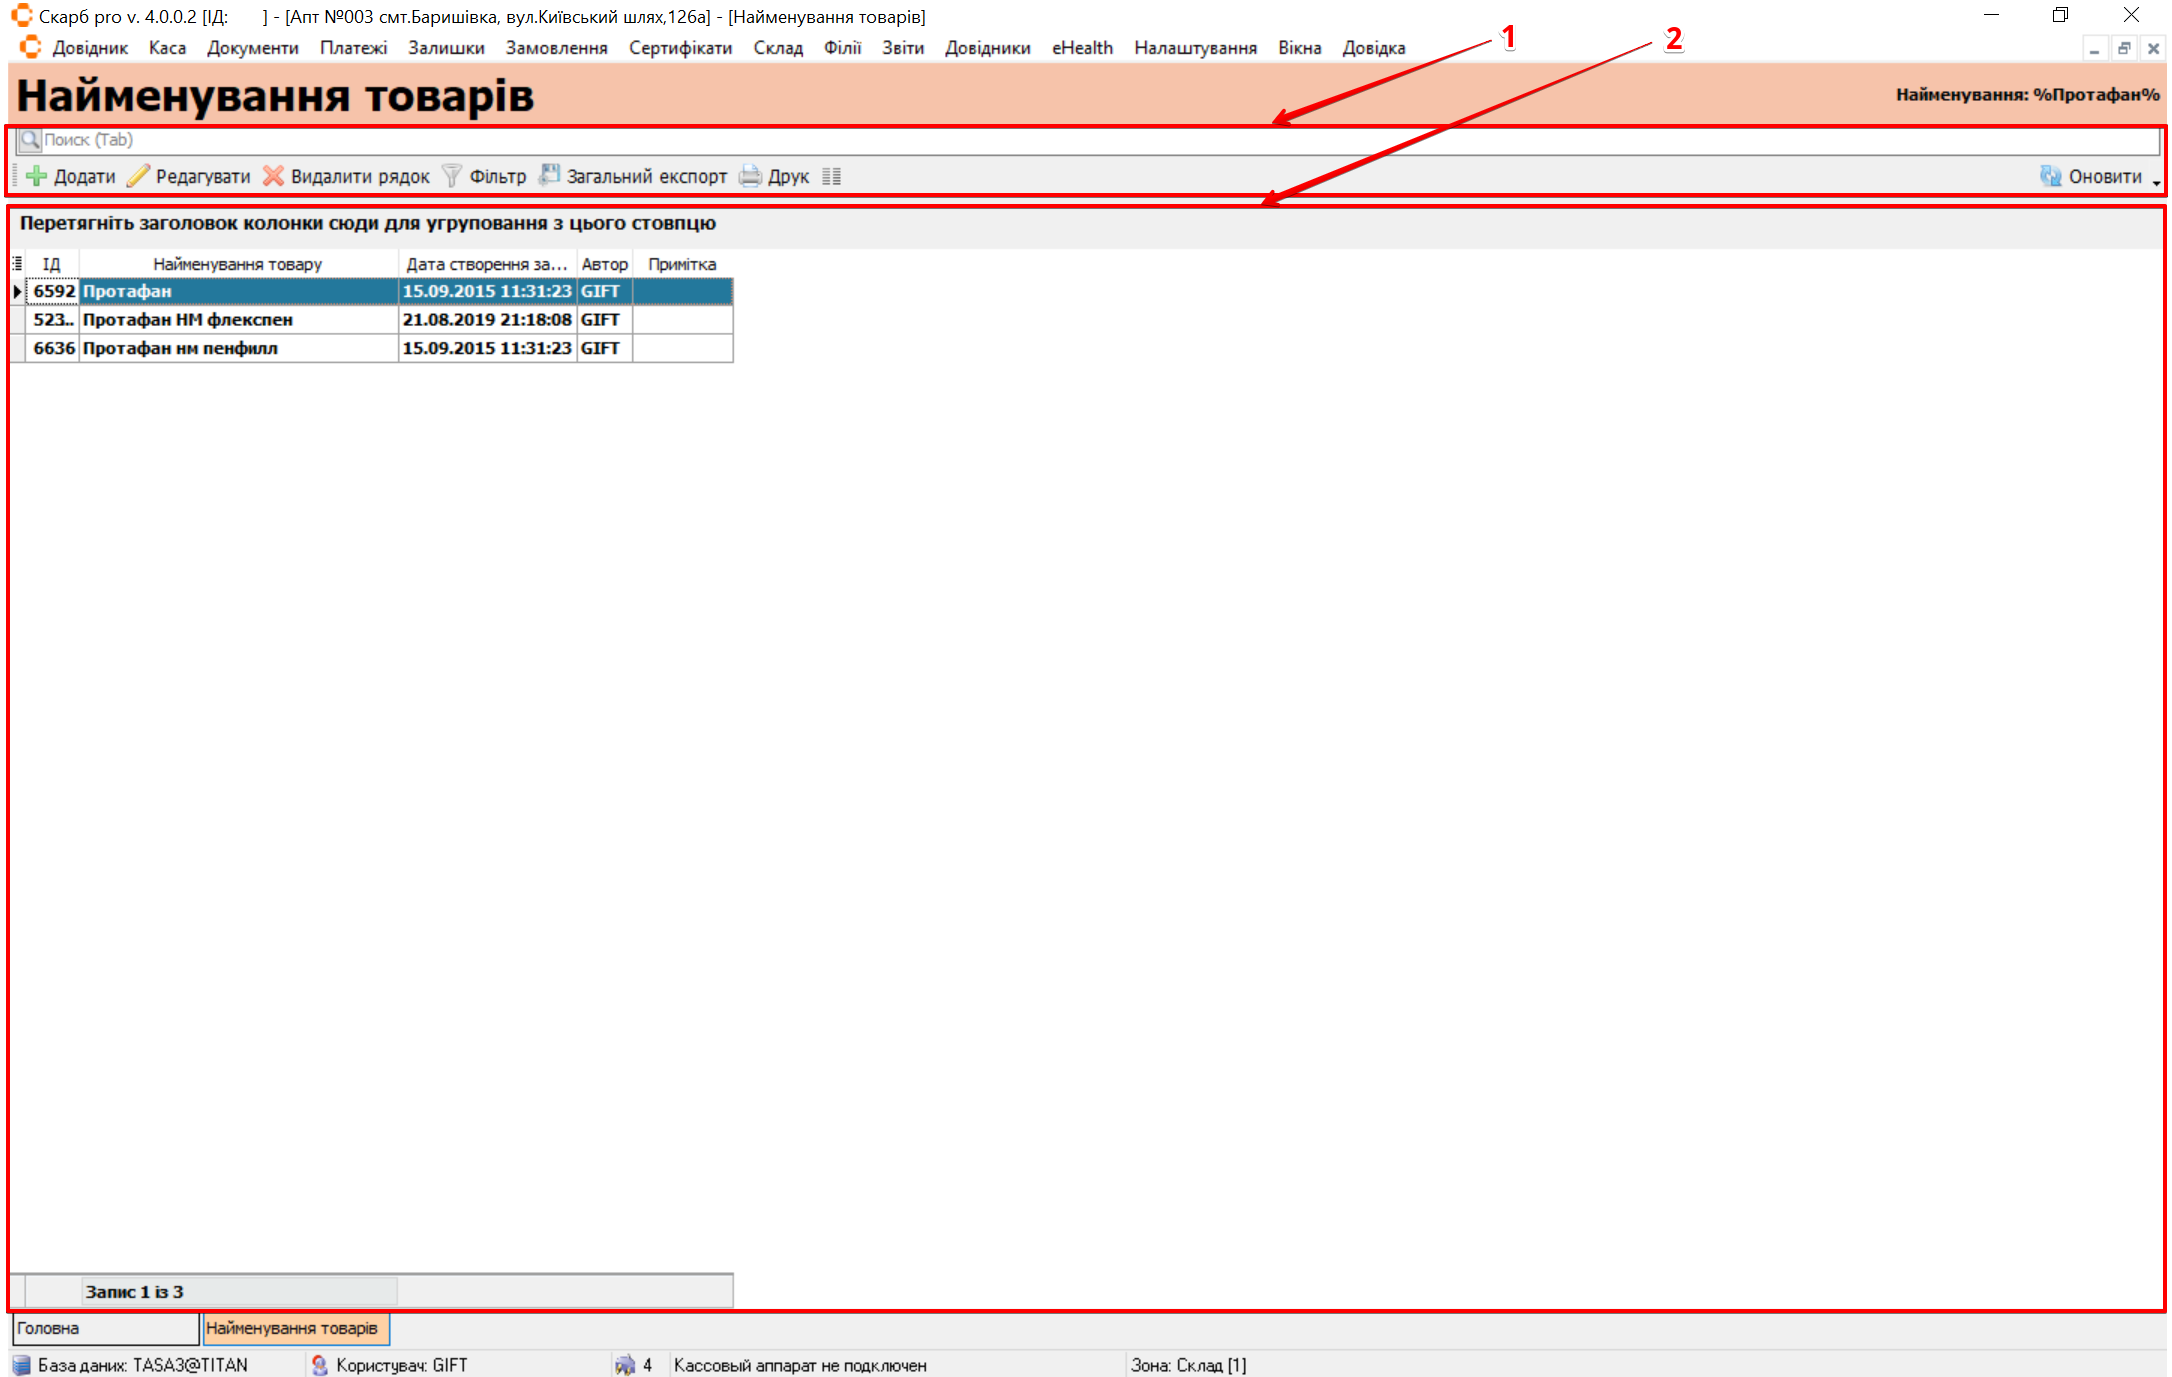The image size is (2172, 1377).
Task: Open the grid column chooser button left of ІД
Action: (x=17, y=263)
